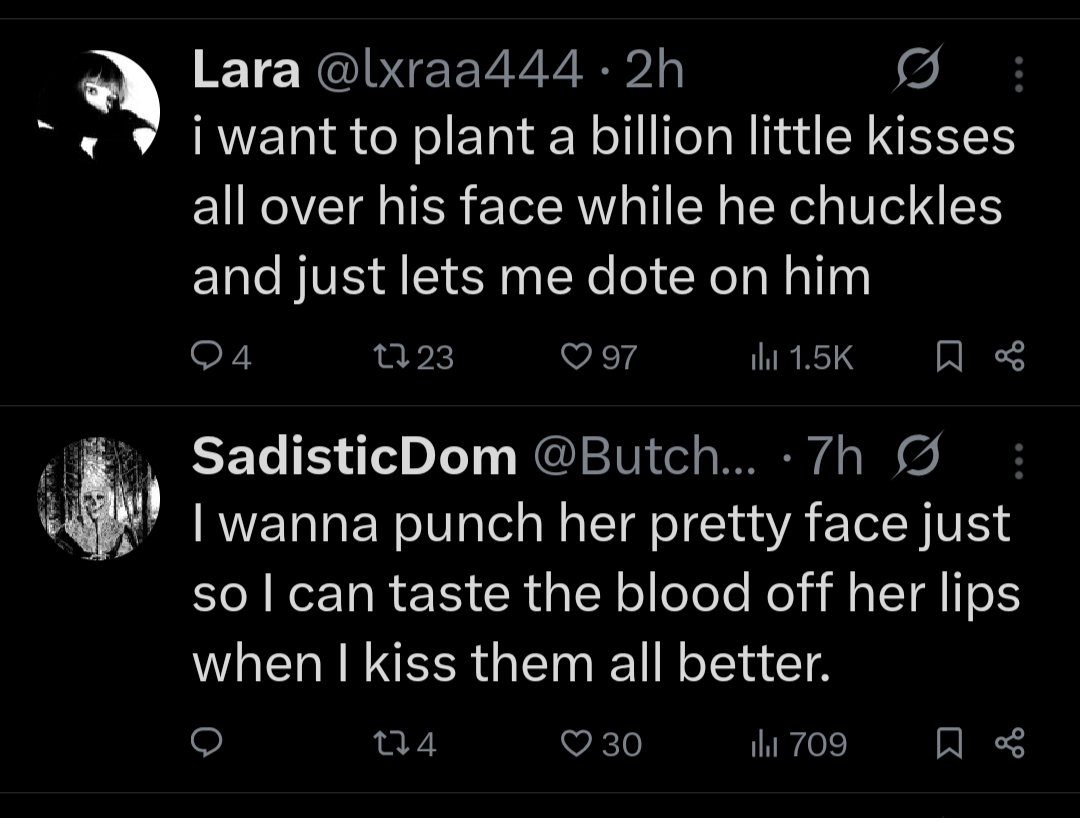Expand more options on SadisticDom's tweet
This screenshot has height=818, width=1080.
click(1019, 461)
